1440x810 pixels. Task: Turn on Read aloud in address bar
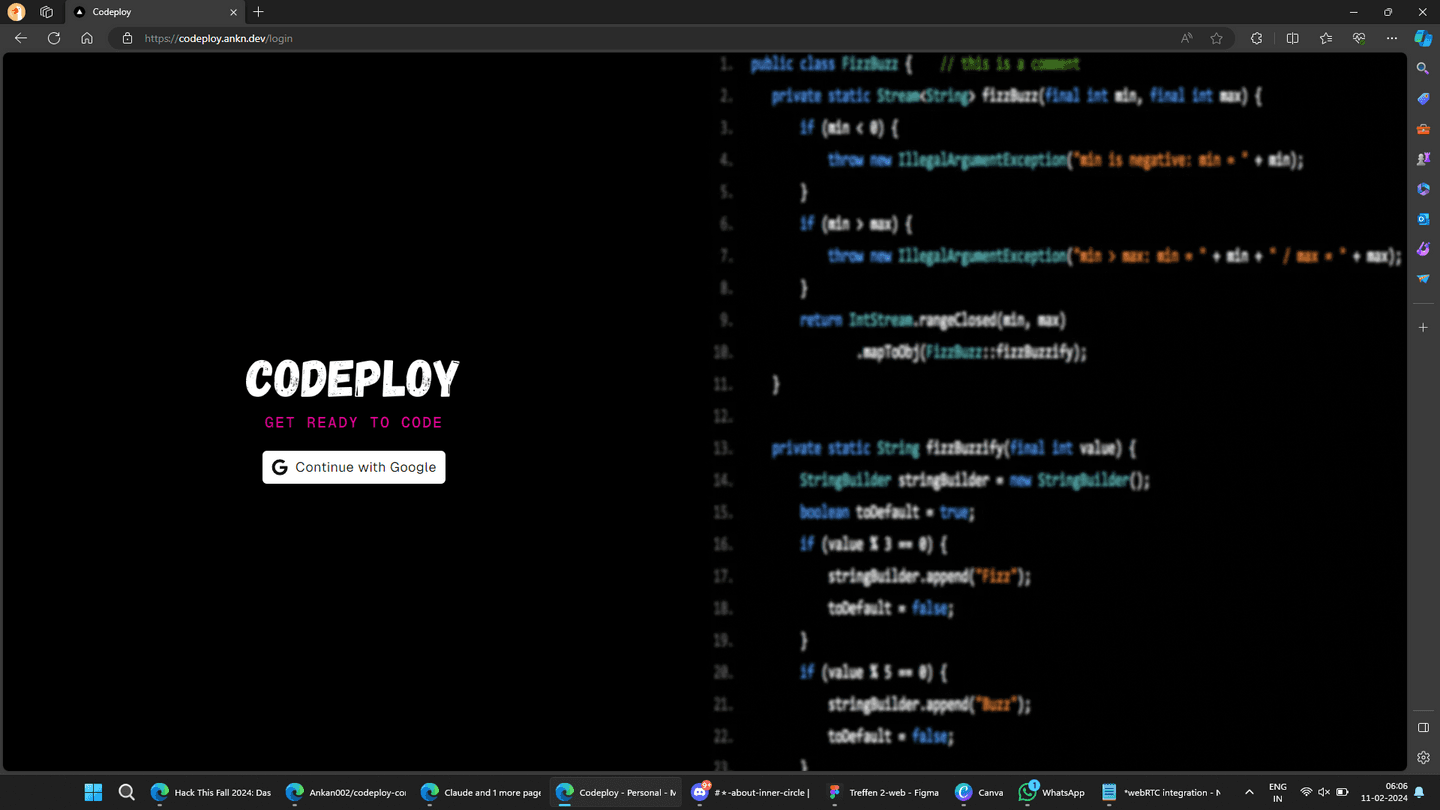click(x=1186, y=38)
